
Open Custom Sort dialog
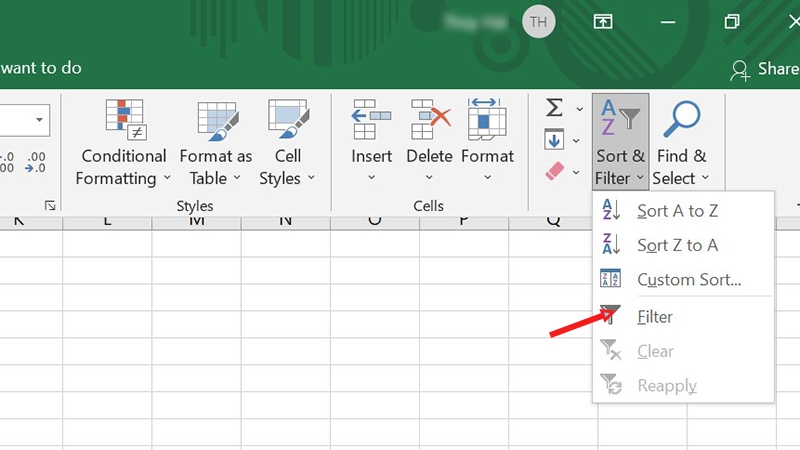[x=683, y=279]
